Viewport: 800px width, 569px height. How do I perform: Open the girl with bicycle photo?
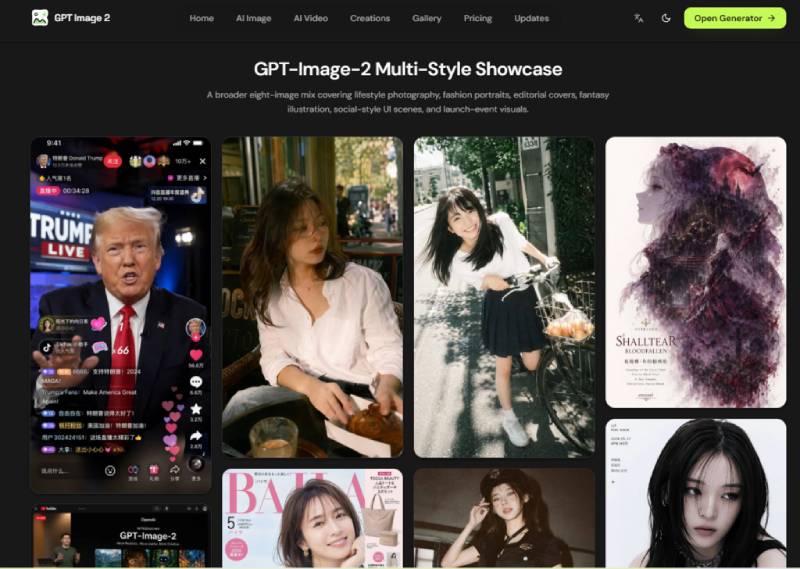coord(504,297)
